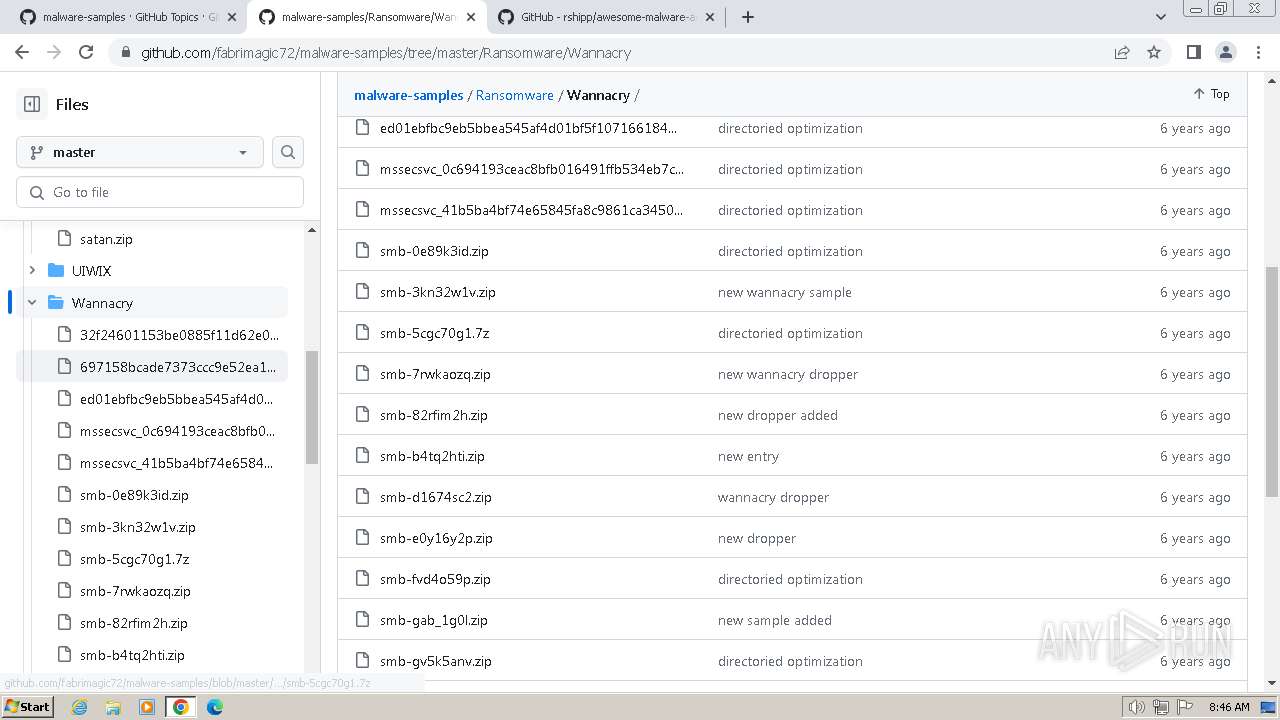Open 'new entry' commit message
The width and height of the screenshot is (1280, 720).
click(x=748, y=456)
